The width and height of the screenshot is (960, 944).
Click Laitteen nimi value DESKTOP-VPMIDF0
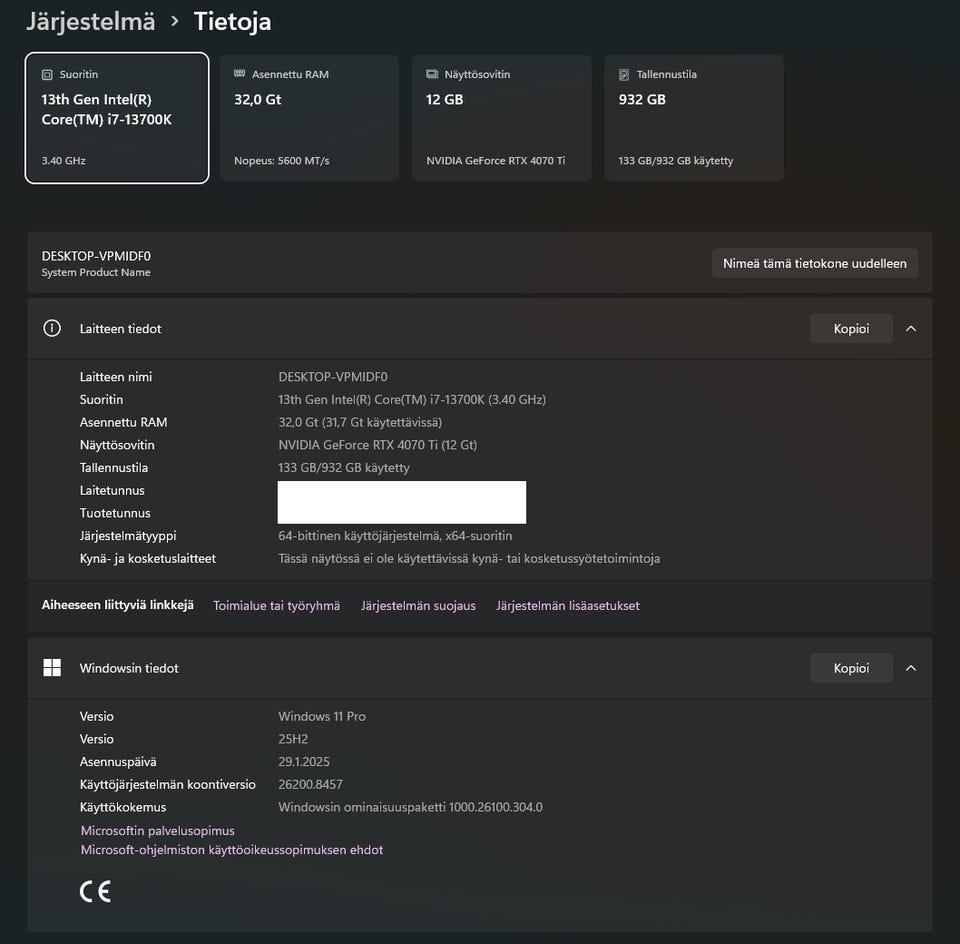tap(332, 376)
